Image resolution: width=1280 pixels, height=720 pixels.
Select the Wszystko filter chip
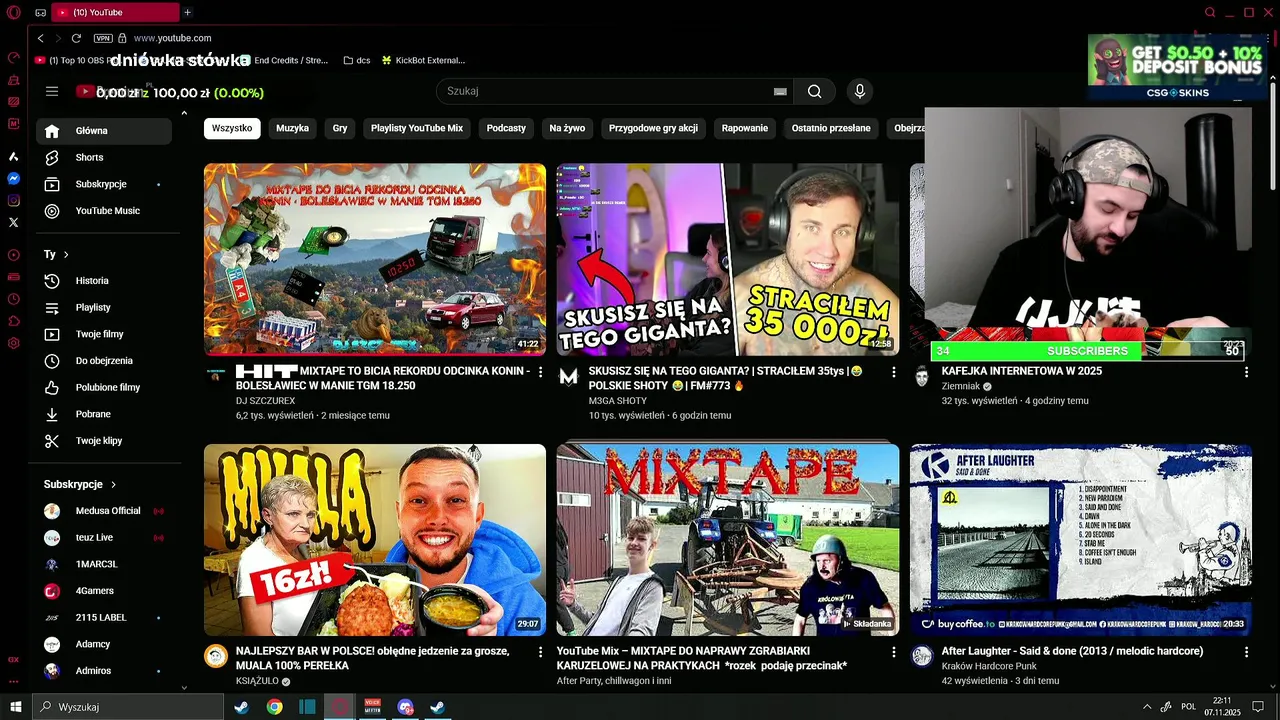click(232, 128)
